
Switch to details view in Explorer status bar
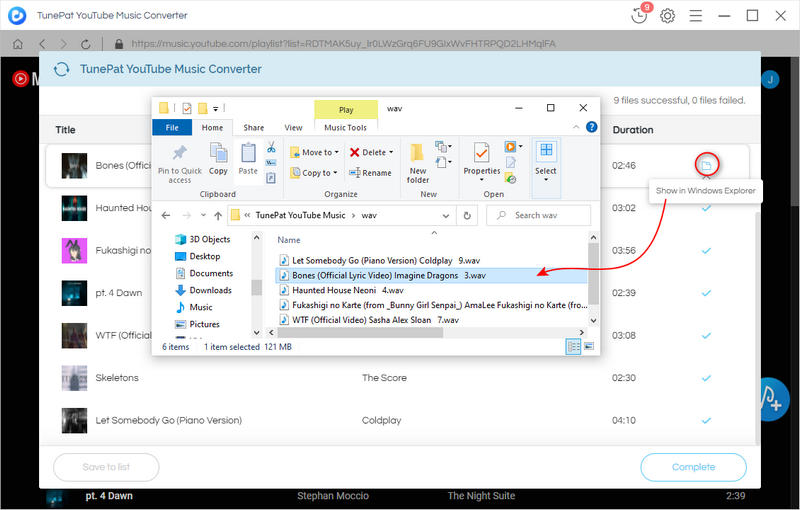[574, 346]
